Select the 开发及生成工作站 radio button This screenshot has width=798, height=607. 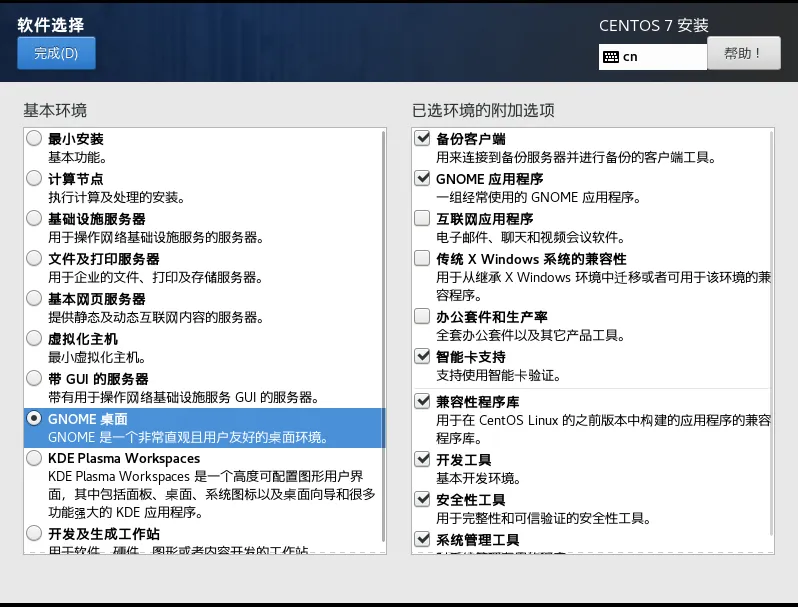click(34, 533)
